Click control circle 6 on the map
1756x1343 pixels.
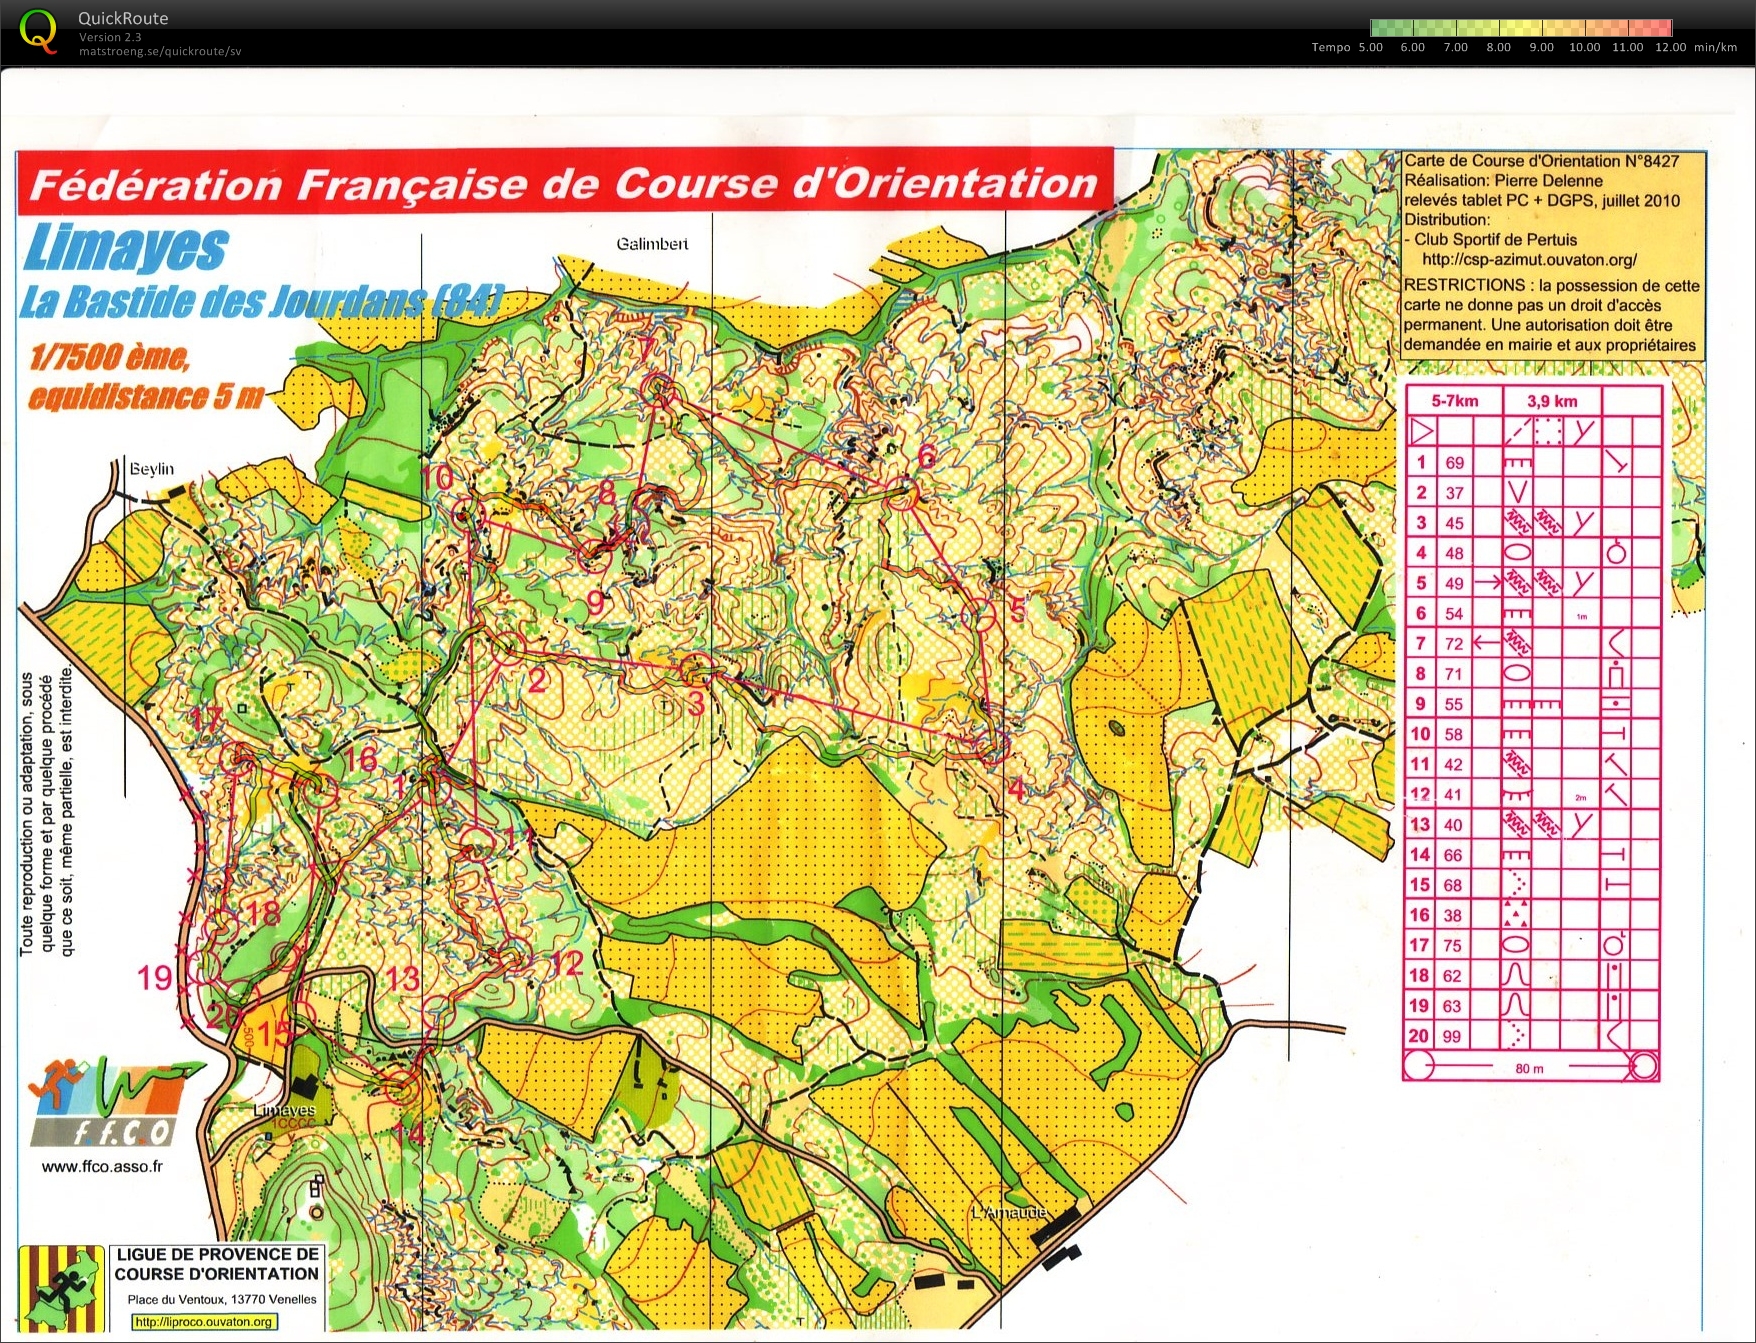tap(902, 494)
